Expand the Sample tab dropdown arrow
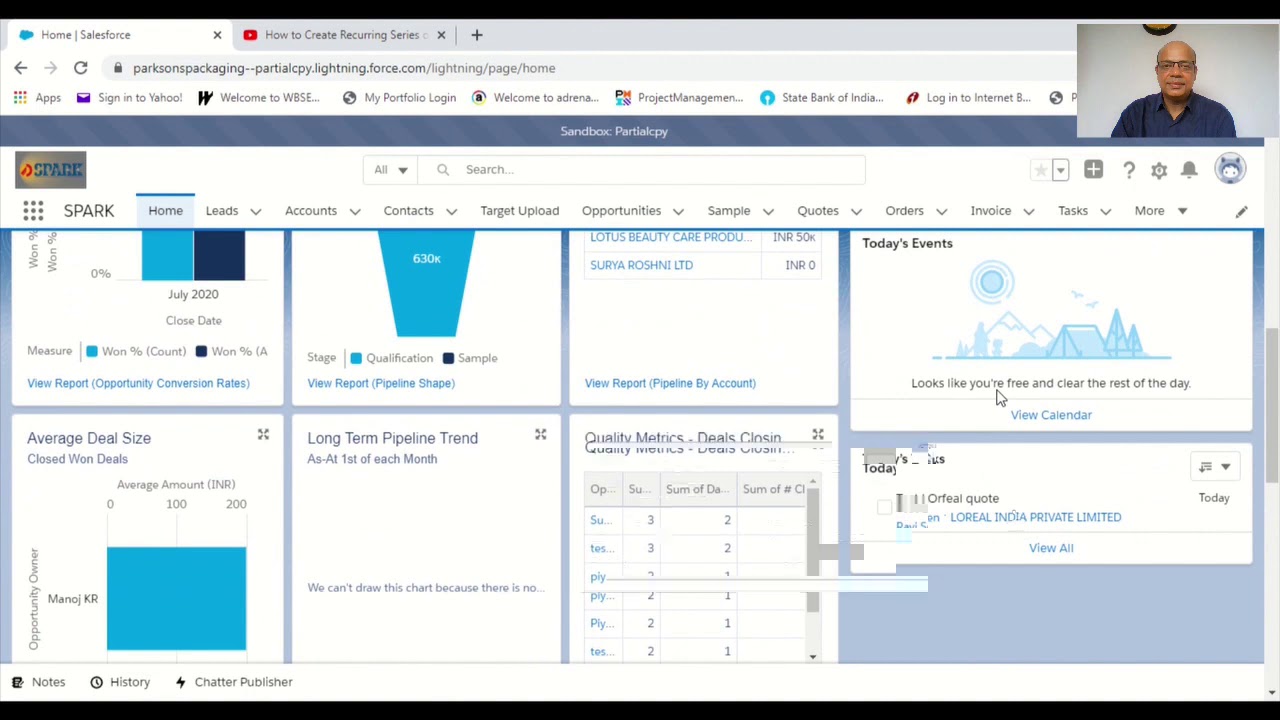1280x720 pixels. pyautogui.click(x=768, y=212)
